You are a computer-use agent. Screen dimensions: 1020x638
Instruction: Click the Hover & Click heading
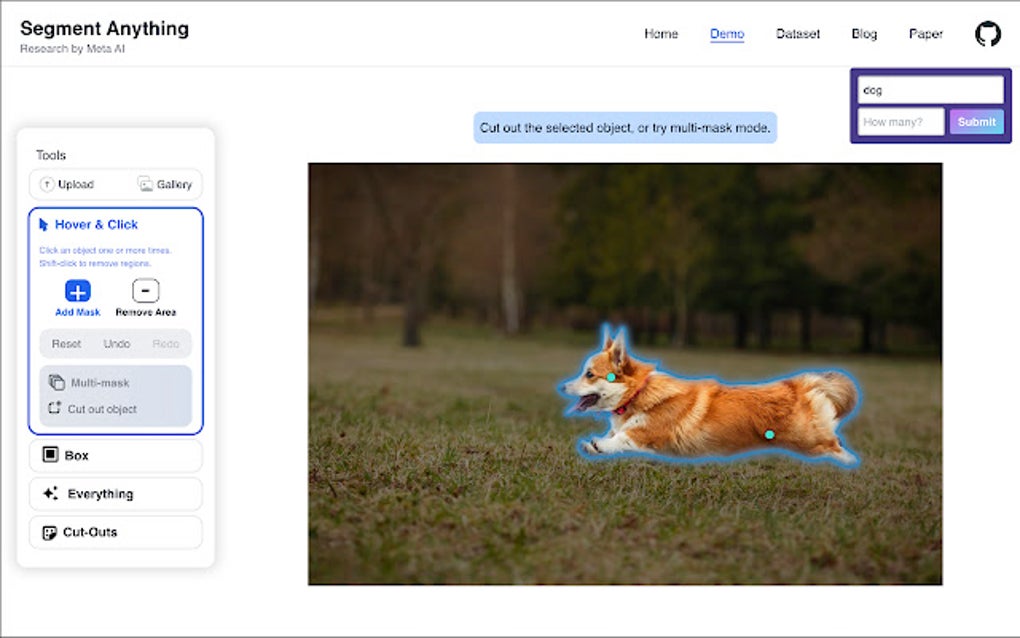point(96,224)
